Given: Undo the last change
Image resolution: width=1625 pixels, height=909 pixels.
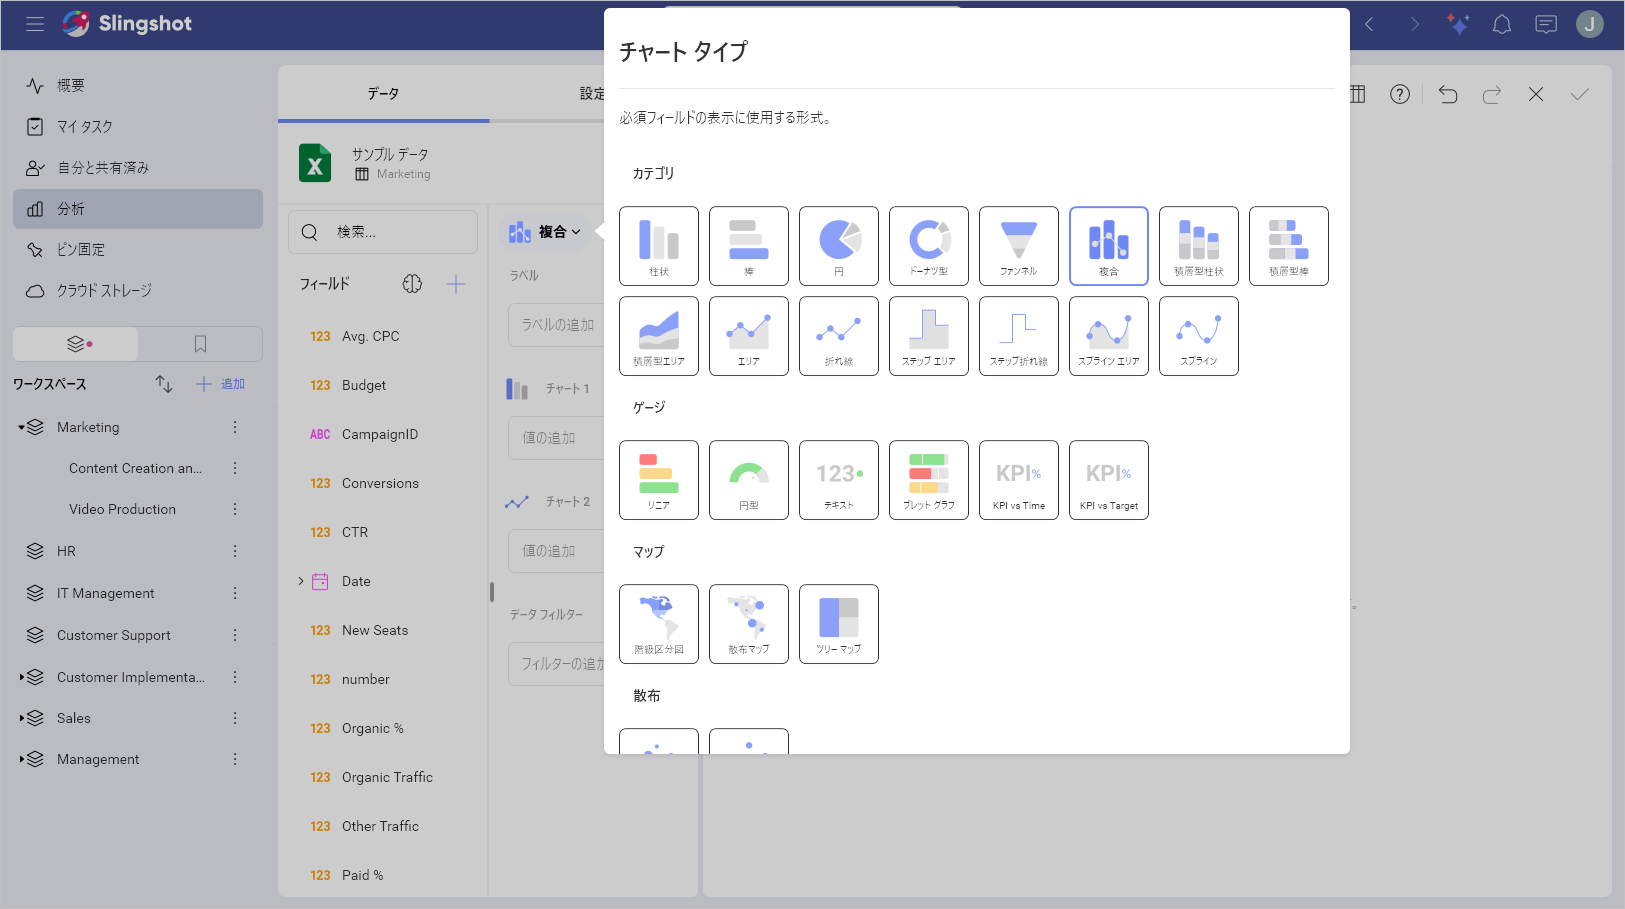Looking at the screenshot, I should coord(1448,94).
